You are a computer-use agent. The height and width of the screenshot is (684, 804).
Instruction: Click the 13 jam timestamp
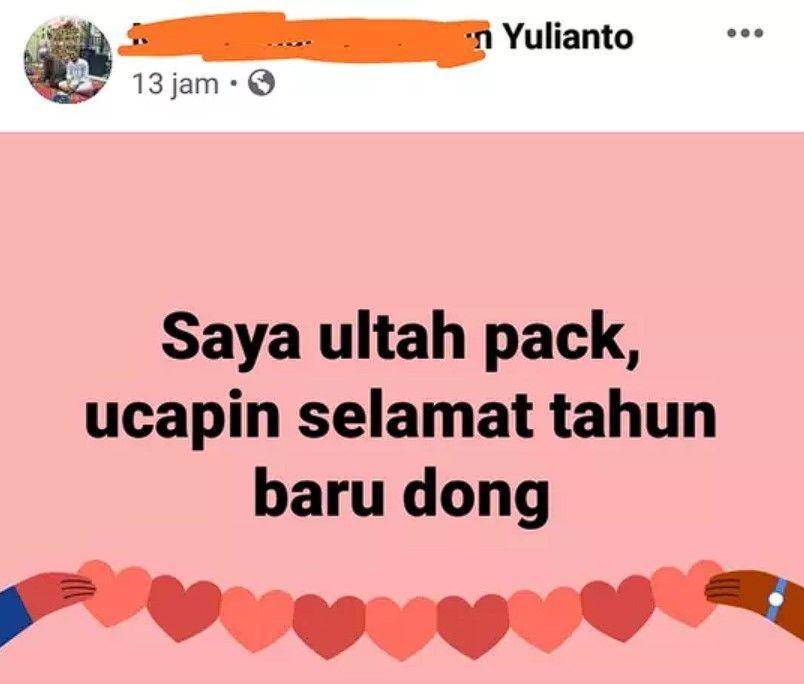[176, 84]
